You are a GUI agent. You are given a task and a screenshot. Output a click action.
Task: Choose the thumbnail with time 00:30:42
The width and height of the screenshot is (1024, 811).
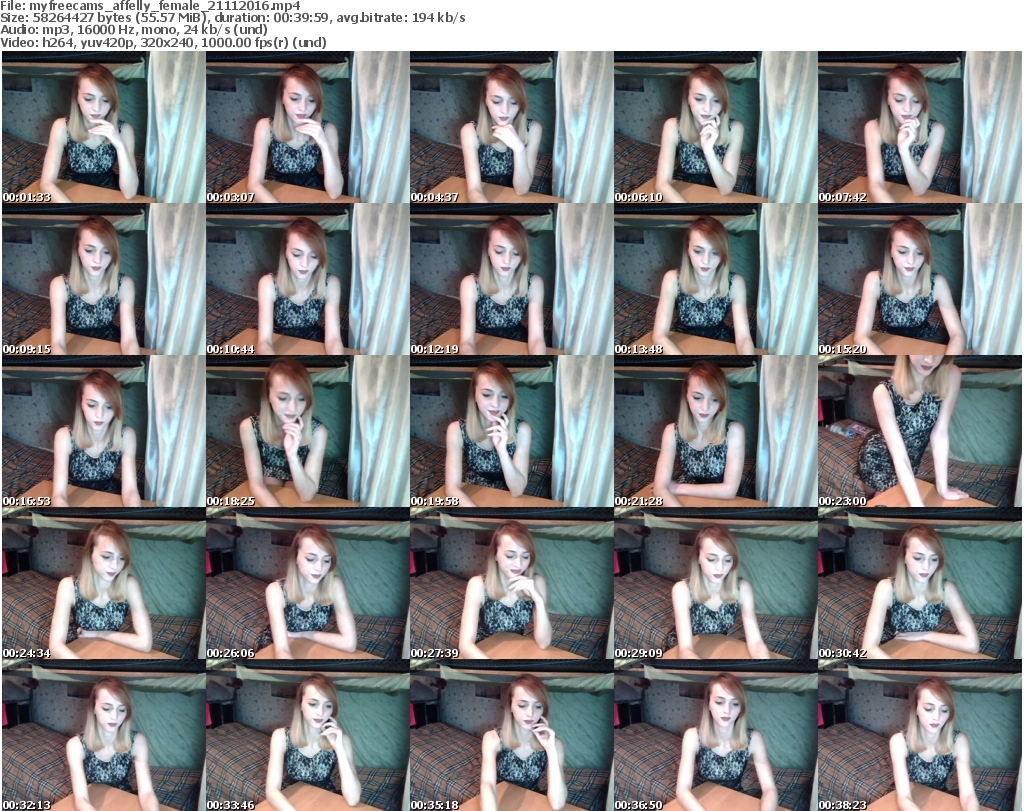pyautogui.click(x=920, y=584)
